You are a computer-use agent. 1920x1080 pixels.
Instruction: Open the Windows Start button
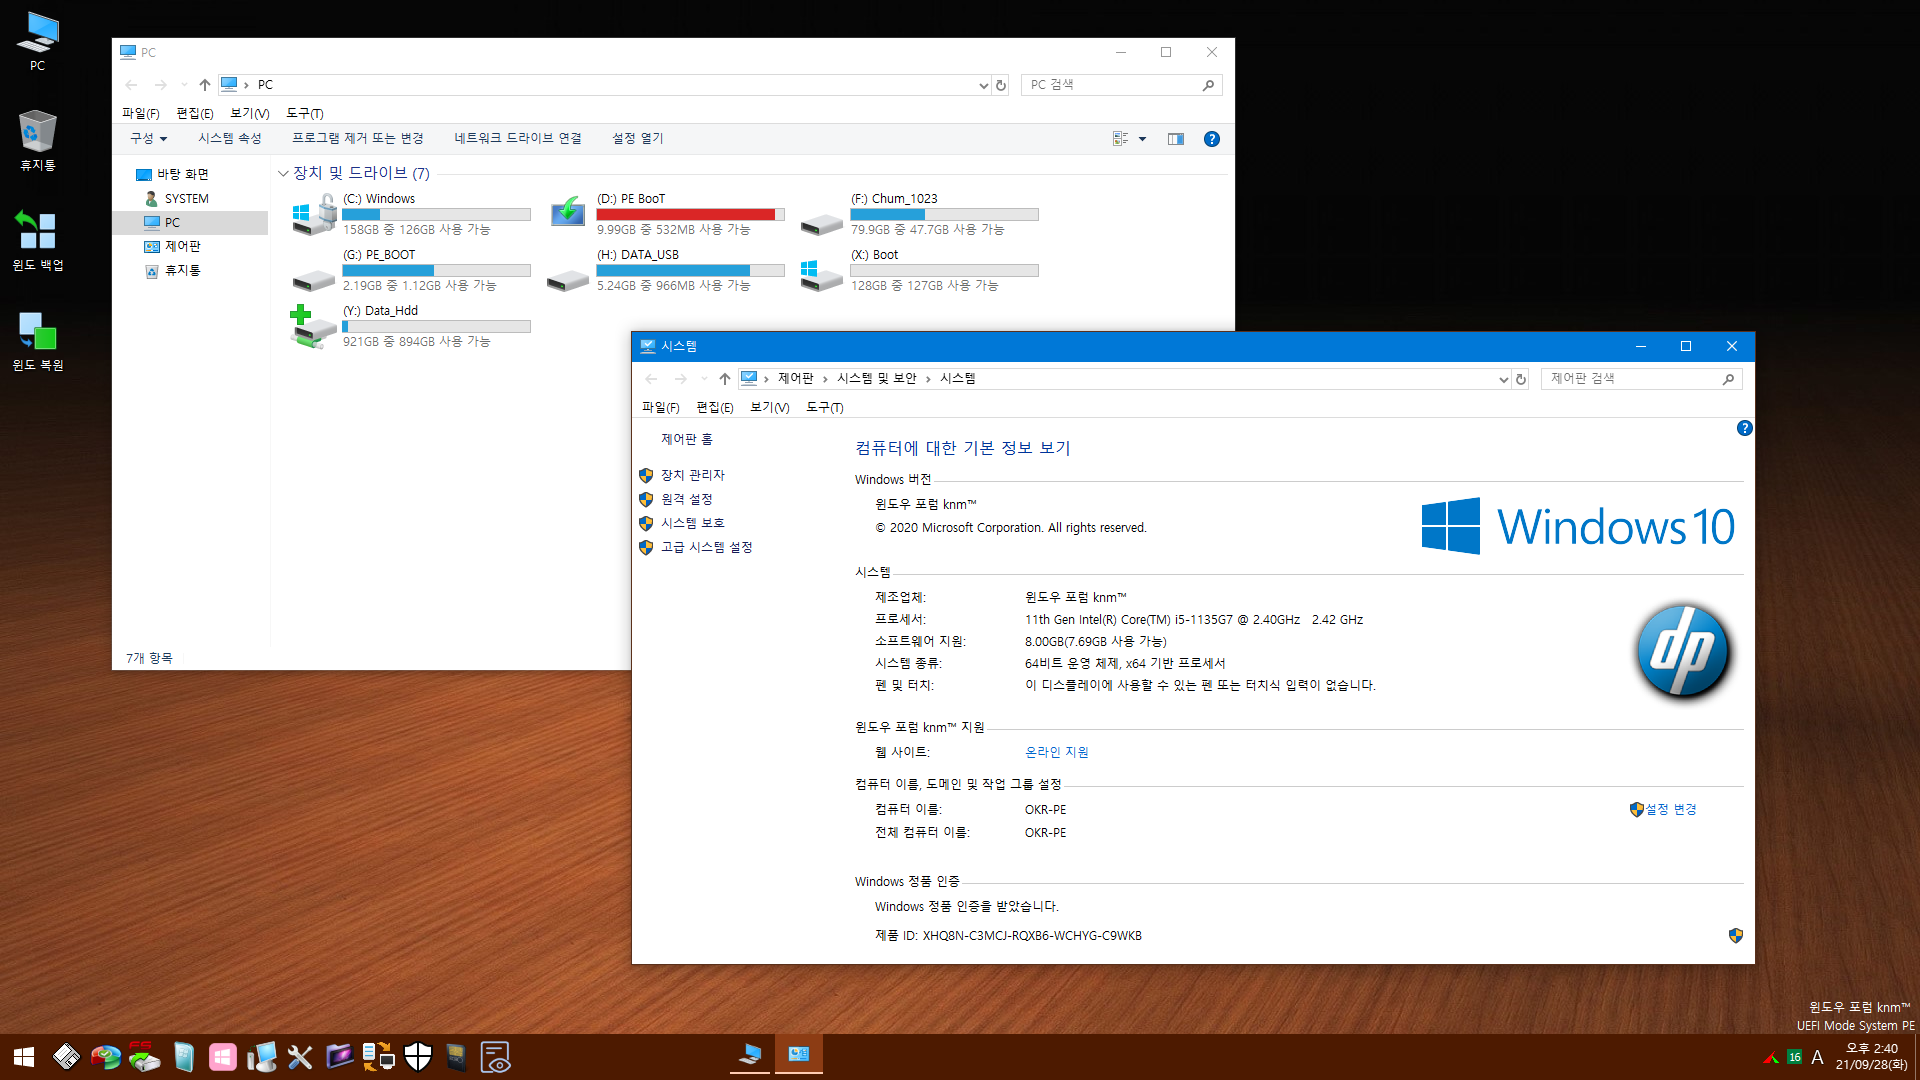(24, 1057)
